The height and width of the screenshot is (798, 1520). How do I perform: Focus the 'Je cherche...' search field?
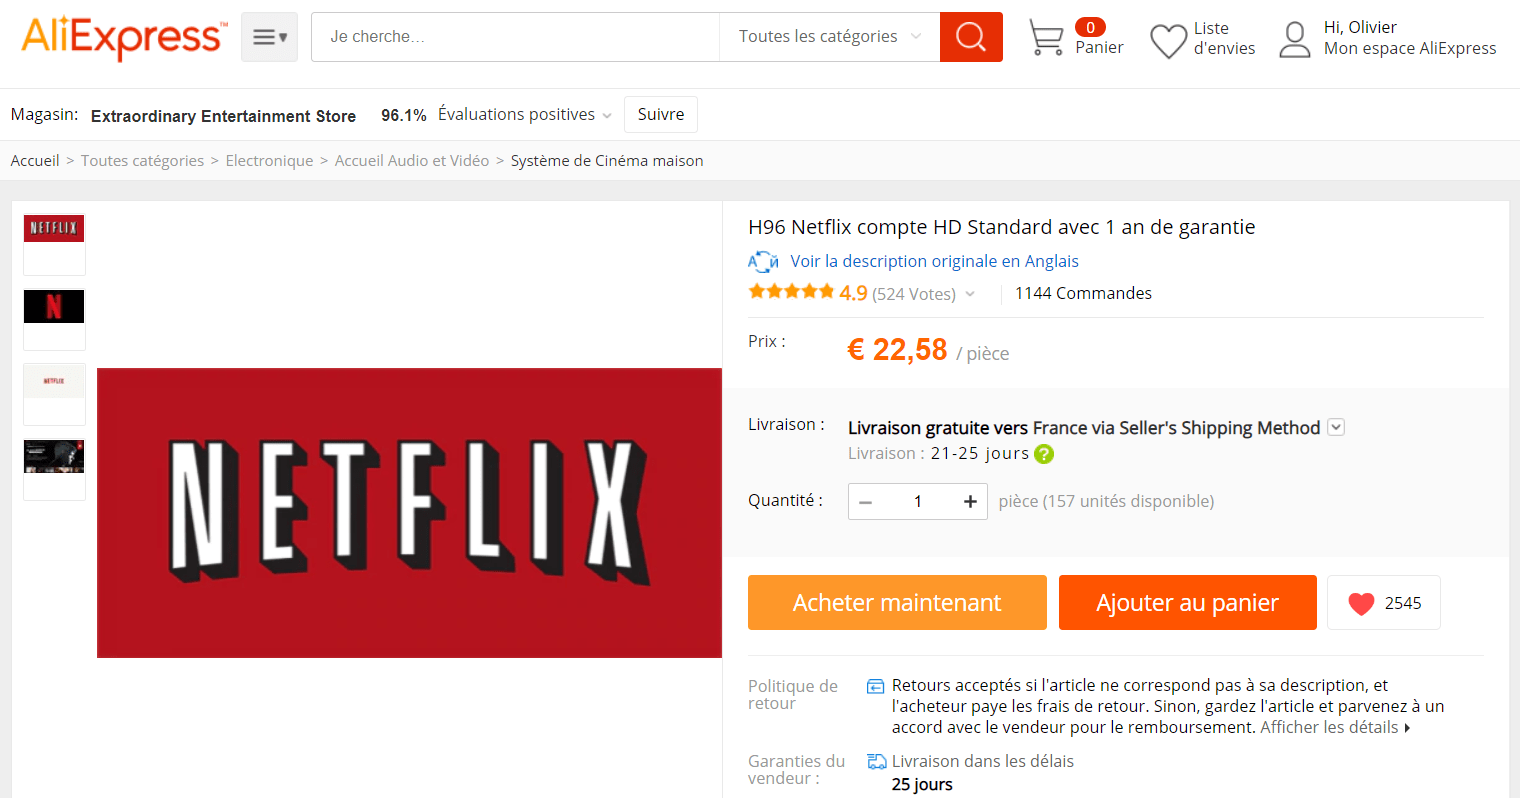[x=515, y=37]
